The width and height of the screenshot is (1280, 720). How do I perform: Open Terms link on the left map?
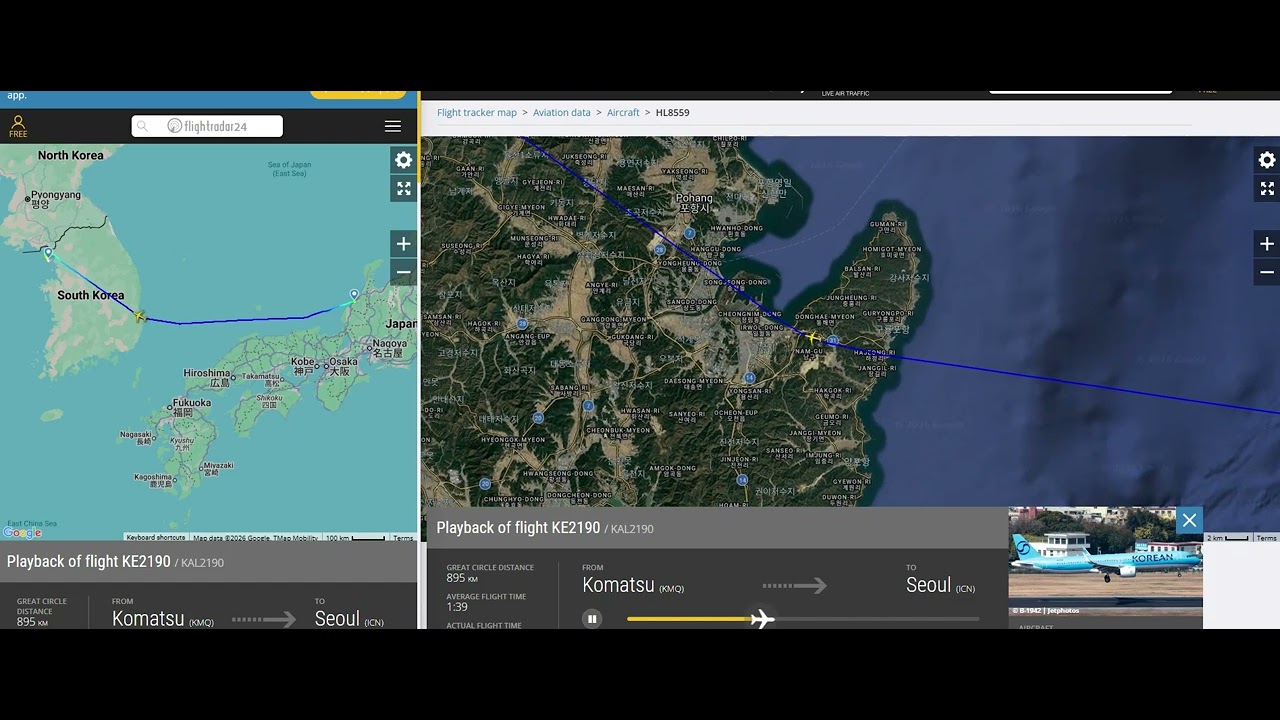[403, 538]
